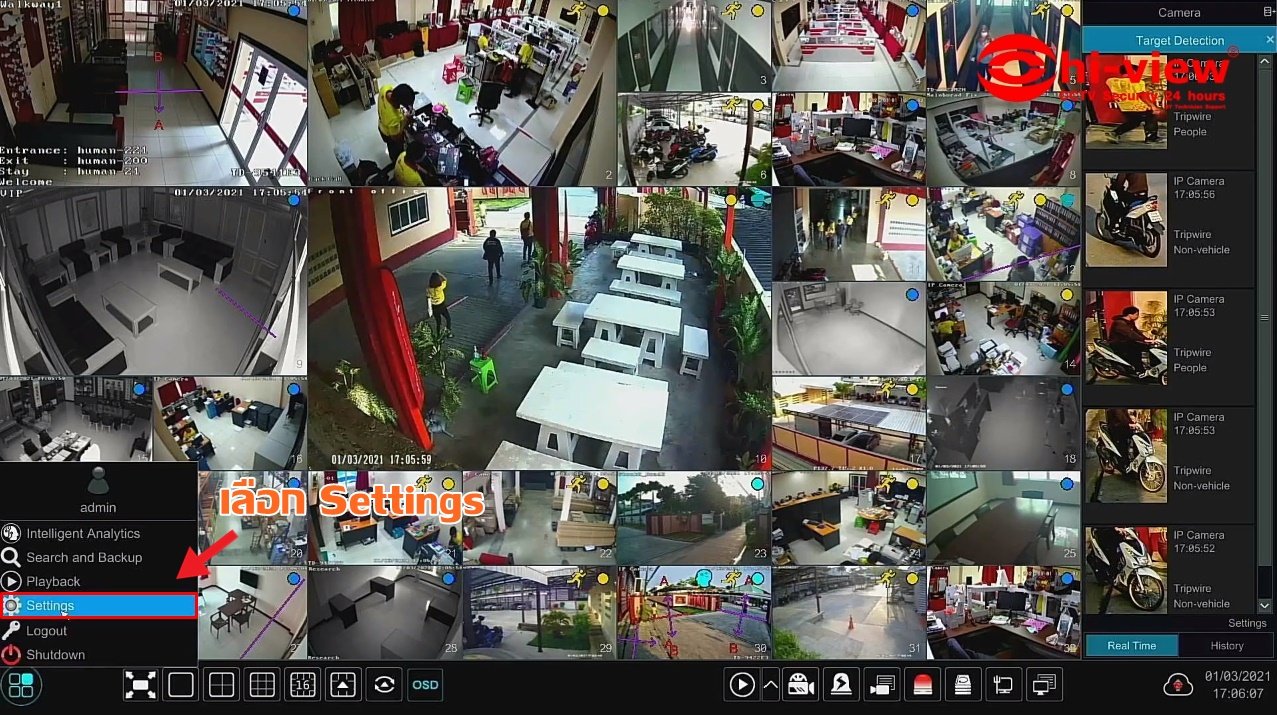Open more screen modes dropdown
The height and width of the screenshot is (715, 1277).
(x=342, y=684)
